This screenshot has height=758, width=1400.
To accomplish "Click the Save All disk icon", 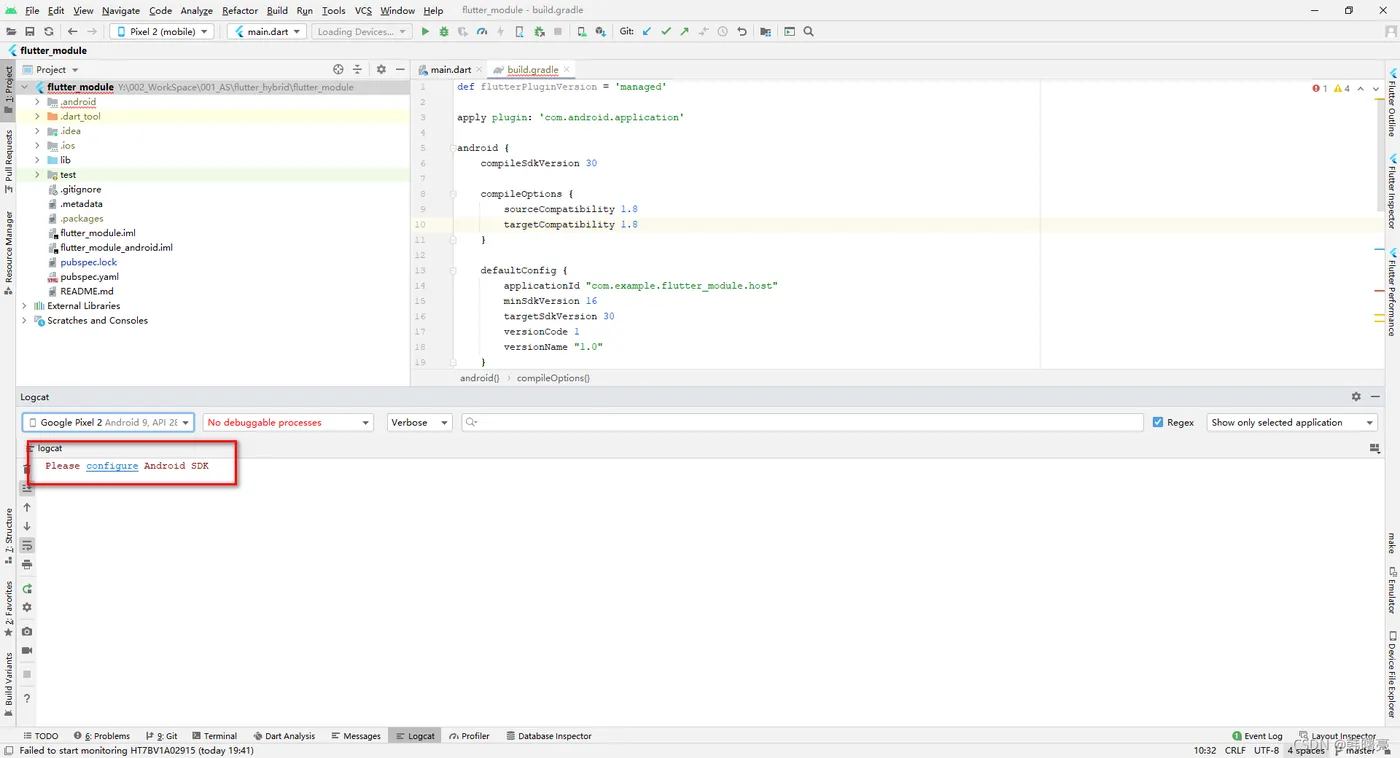I will [x=30, y=32].
